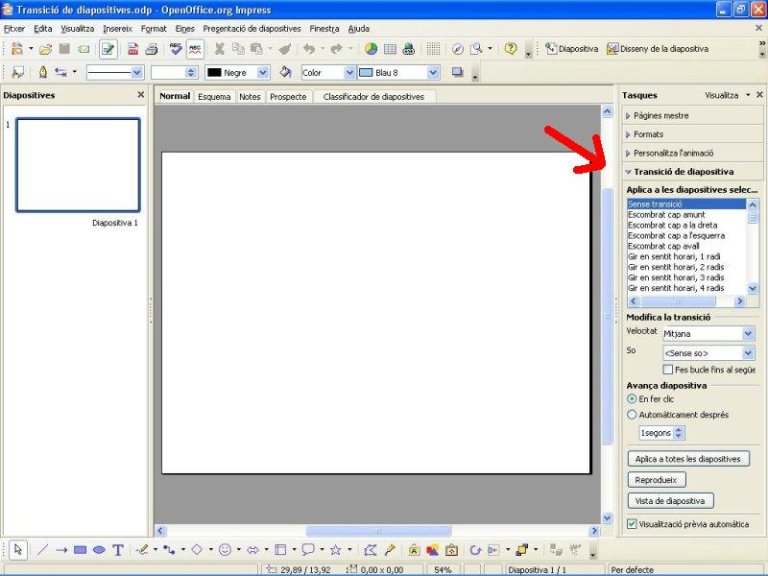This screenshot has height=576, width=768.
Task: Click the Symbol Shapes smiley icon
Action: pyautogui.click(x=225, y=550)
